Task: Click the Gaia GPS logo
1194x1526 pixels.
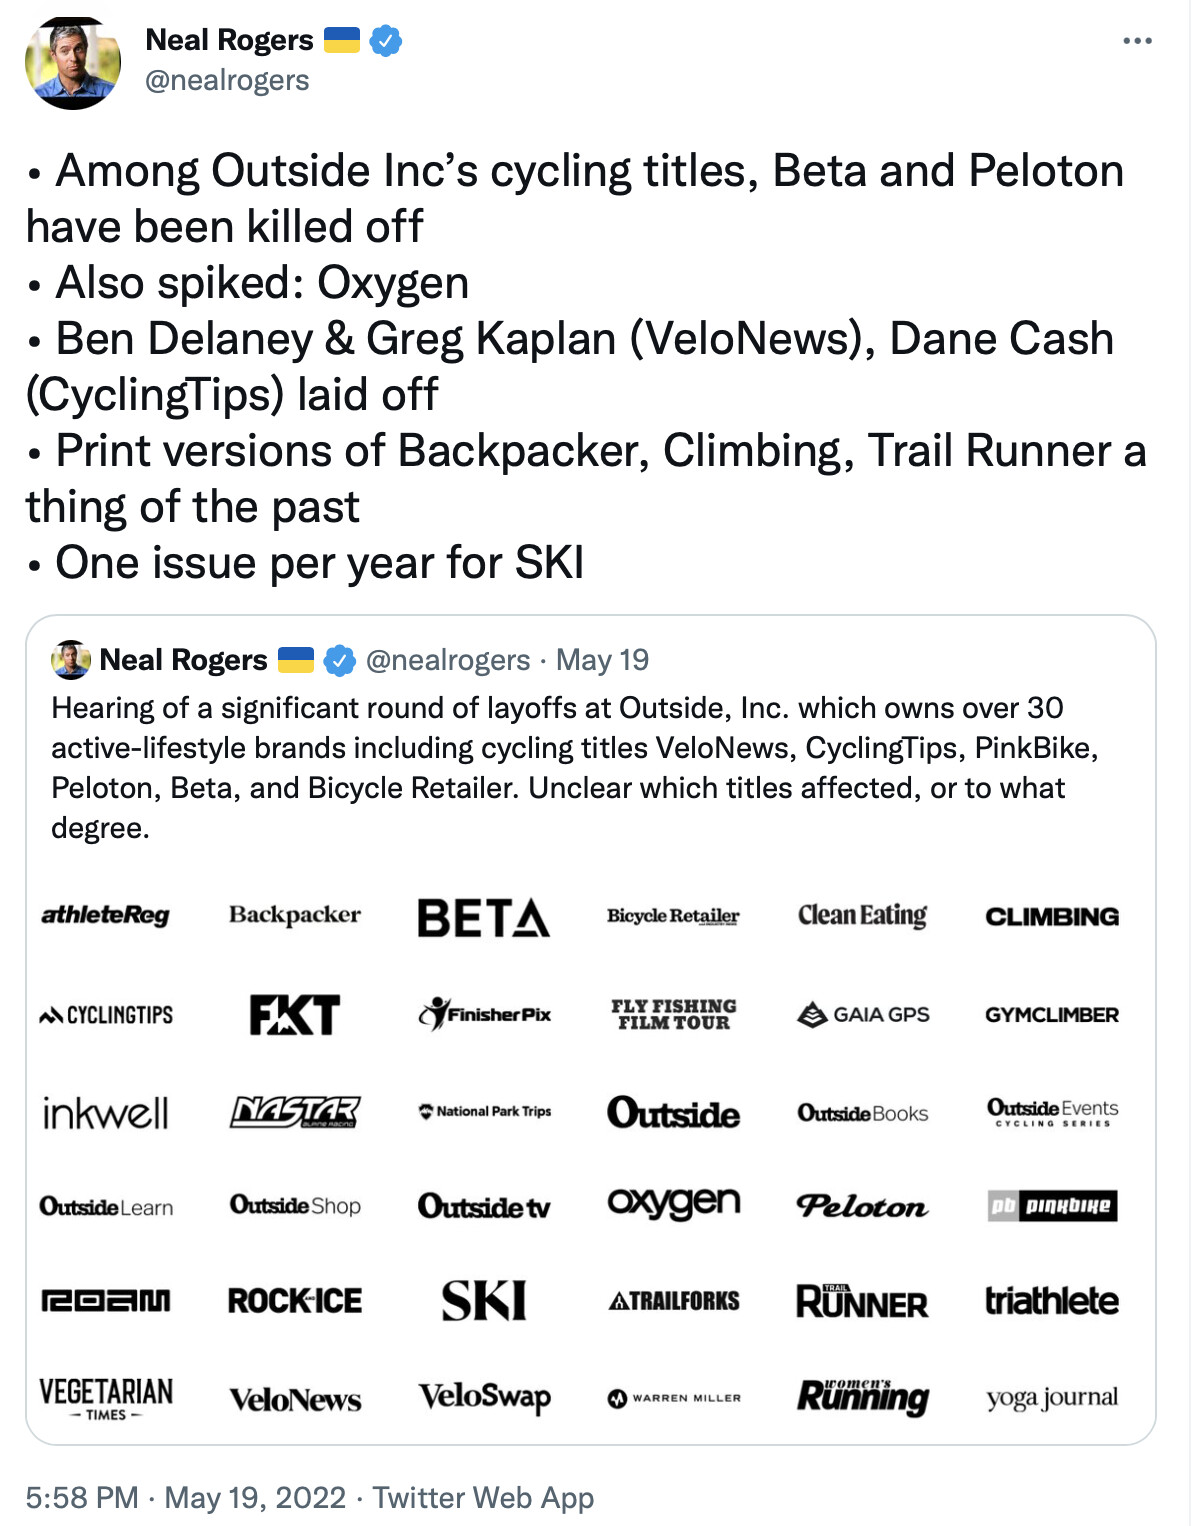Action: (863, 1014)
